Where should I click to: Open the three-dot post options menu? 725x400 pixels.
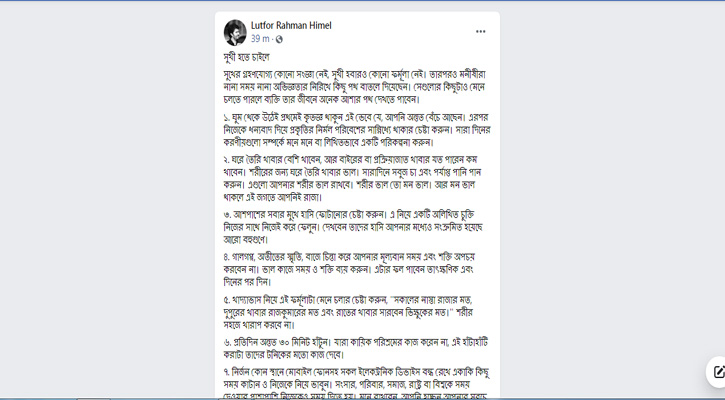pyautogui.click(x=480, y=31)
